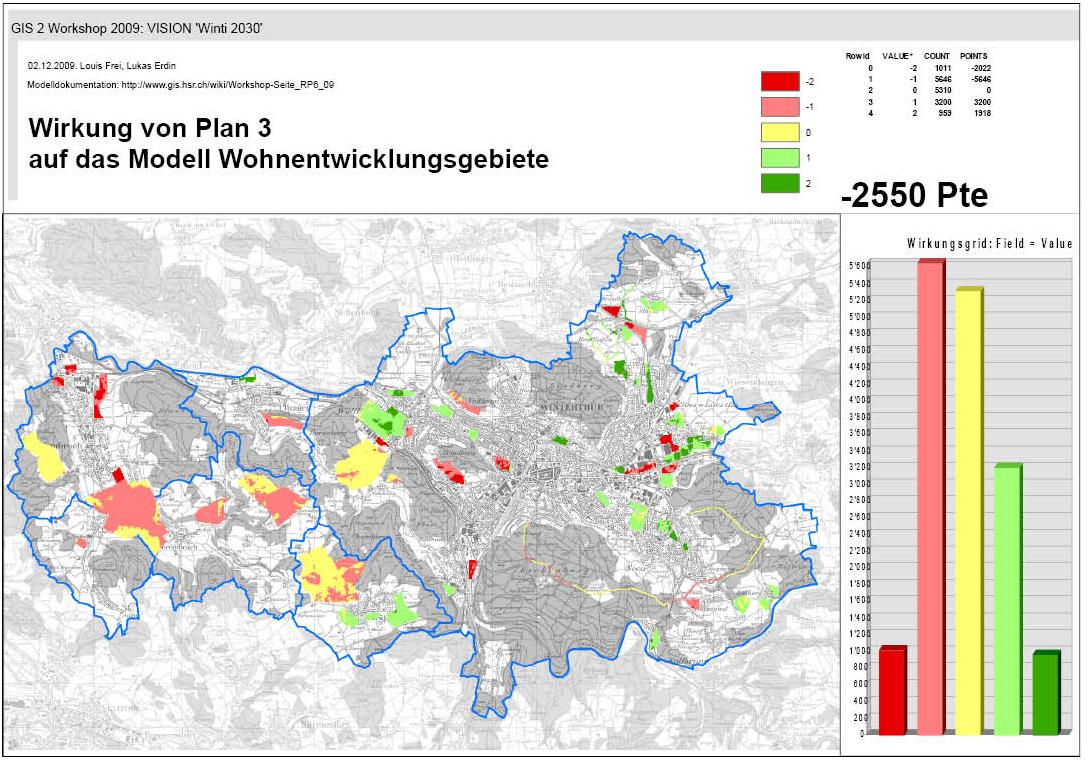Click the 'Wirkungsgrid: Field = Value' chart title
Image resolution: width=1090 pixels, height=767 pixels.
click(x=989, y=244)
